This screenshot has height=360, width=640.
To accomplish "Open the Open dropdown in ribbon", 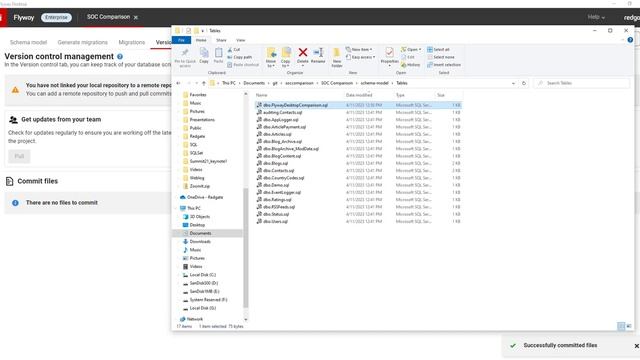I will [411, 49].
